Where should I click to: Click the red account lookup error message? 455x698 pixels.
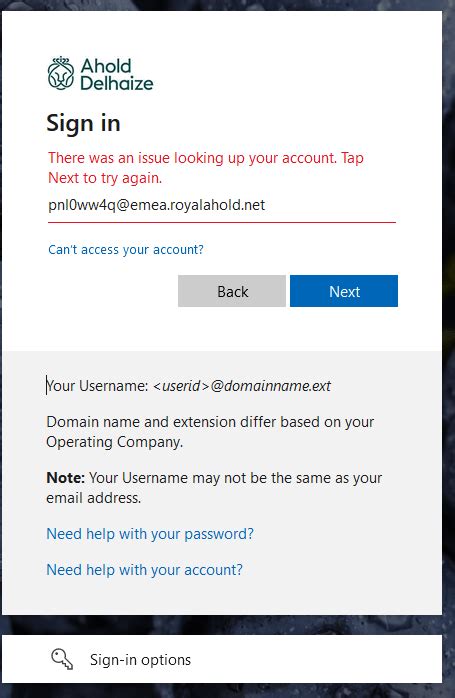pos(206,168)
